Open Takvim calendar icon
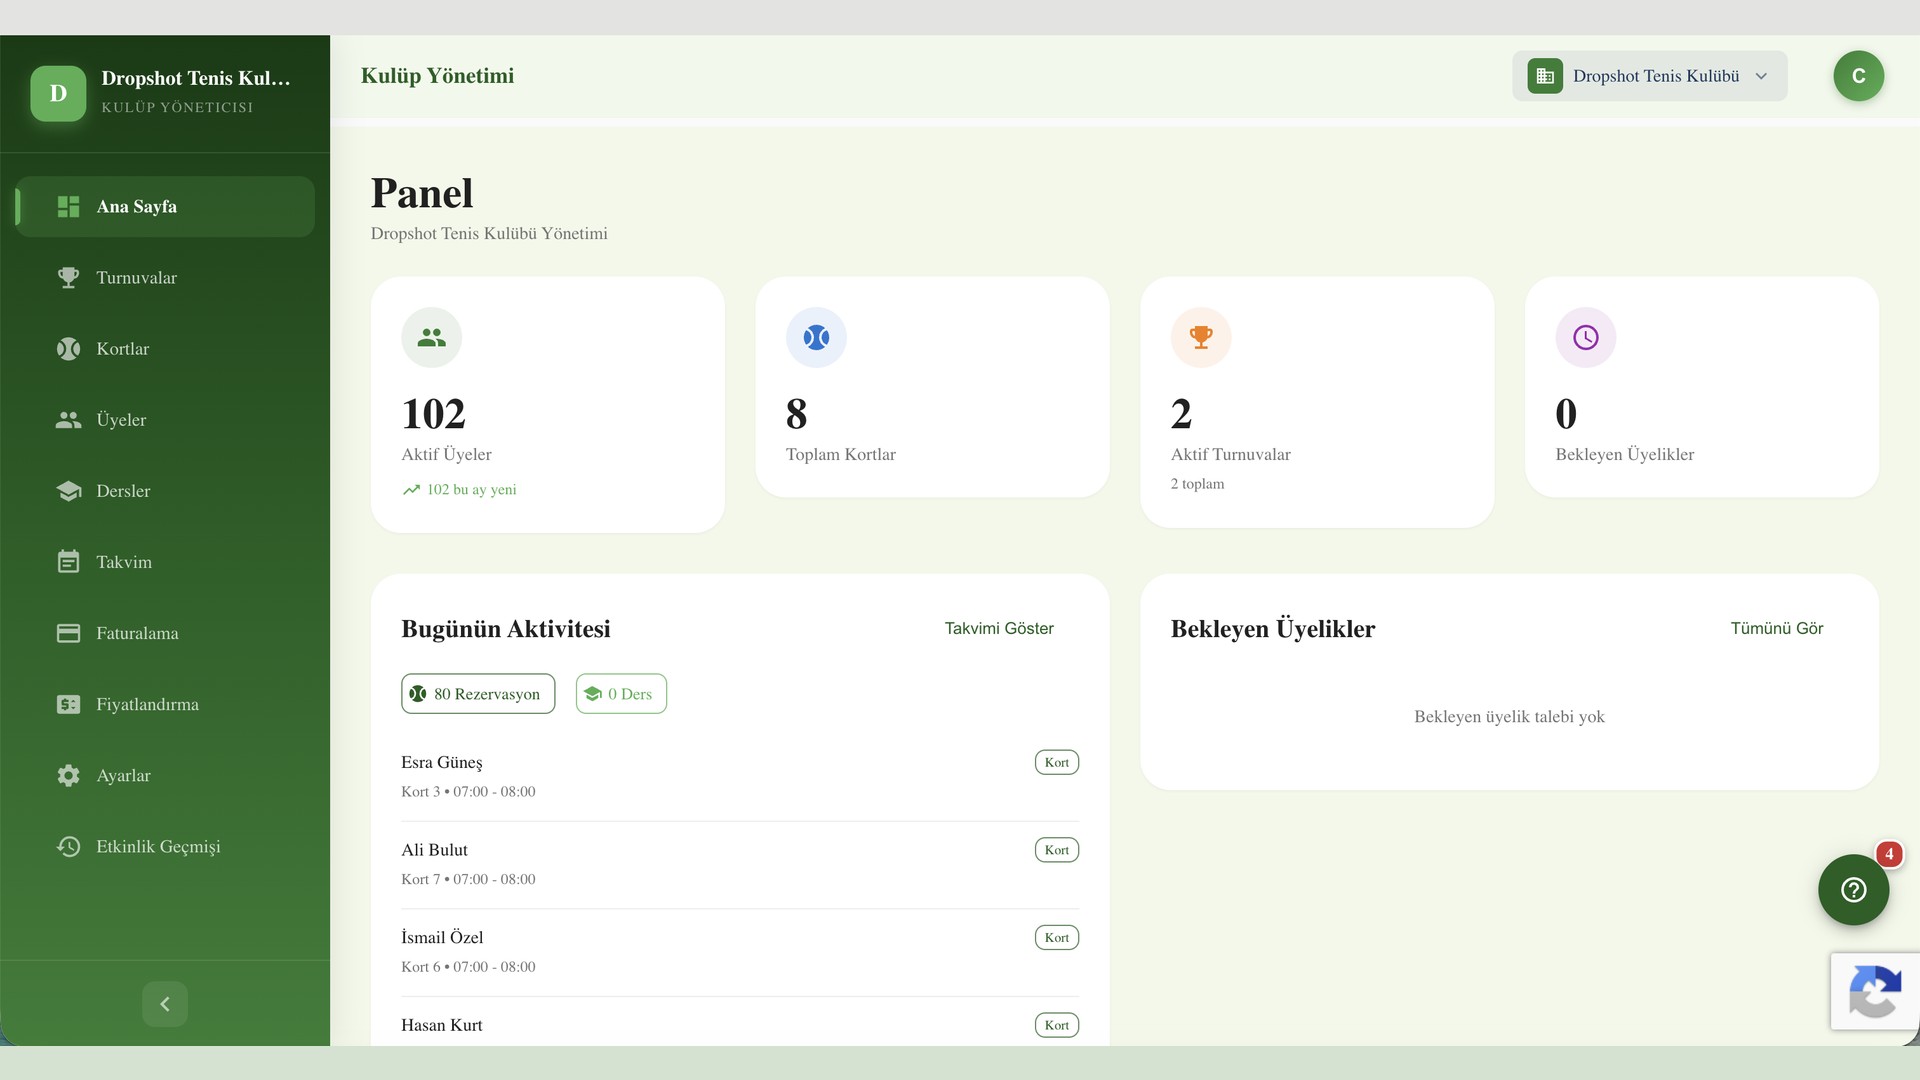 coord(68,562)
